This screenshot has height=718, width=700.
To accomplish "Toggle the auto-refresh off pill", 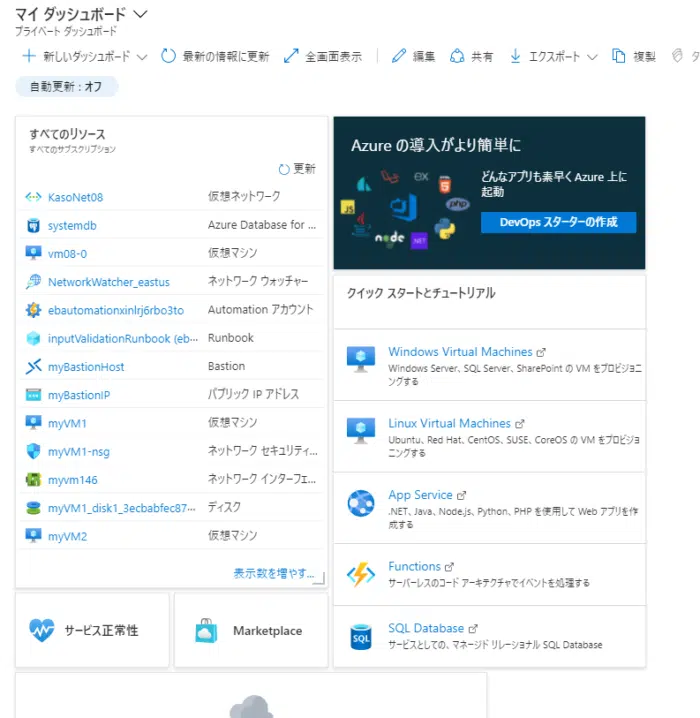I will tap(66, 87).
